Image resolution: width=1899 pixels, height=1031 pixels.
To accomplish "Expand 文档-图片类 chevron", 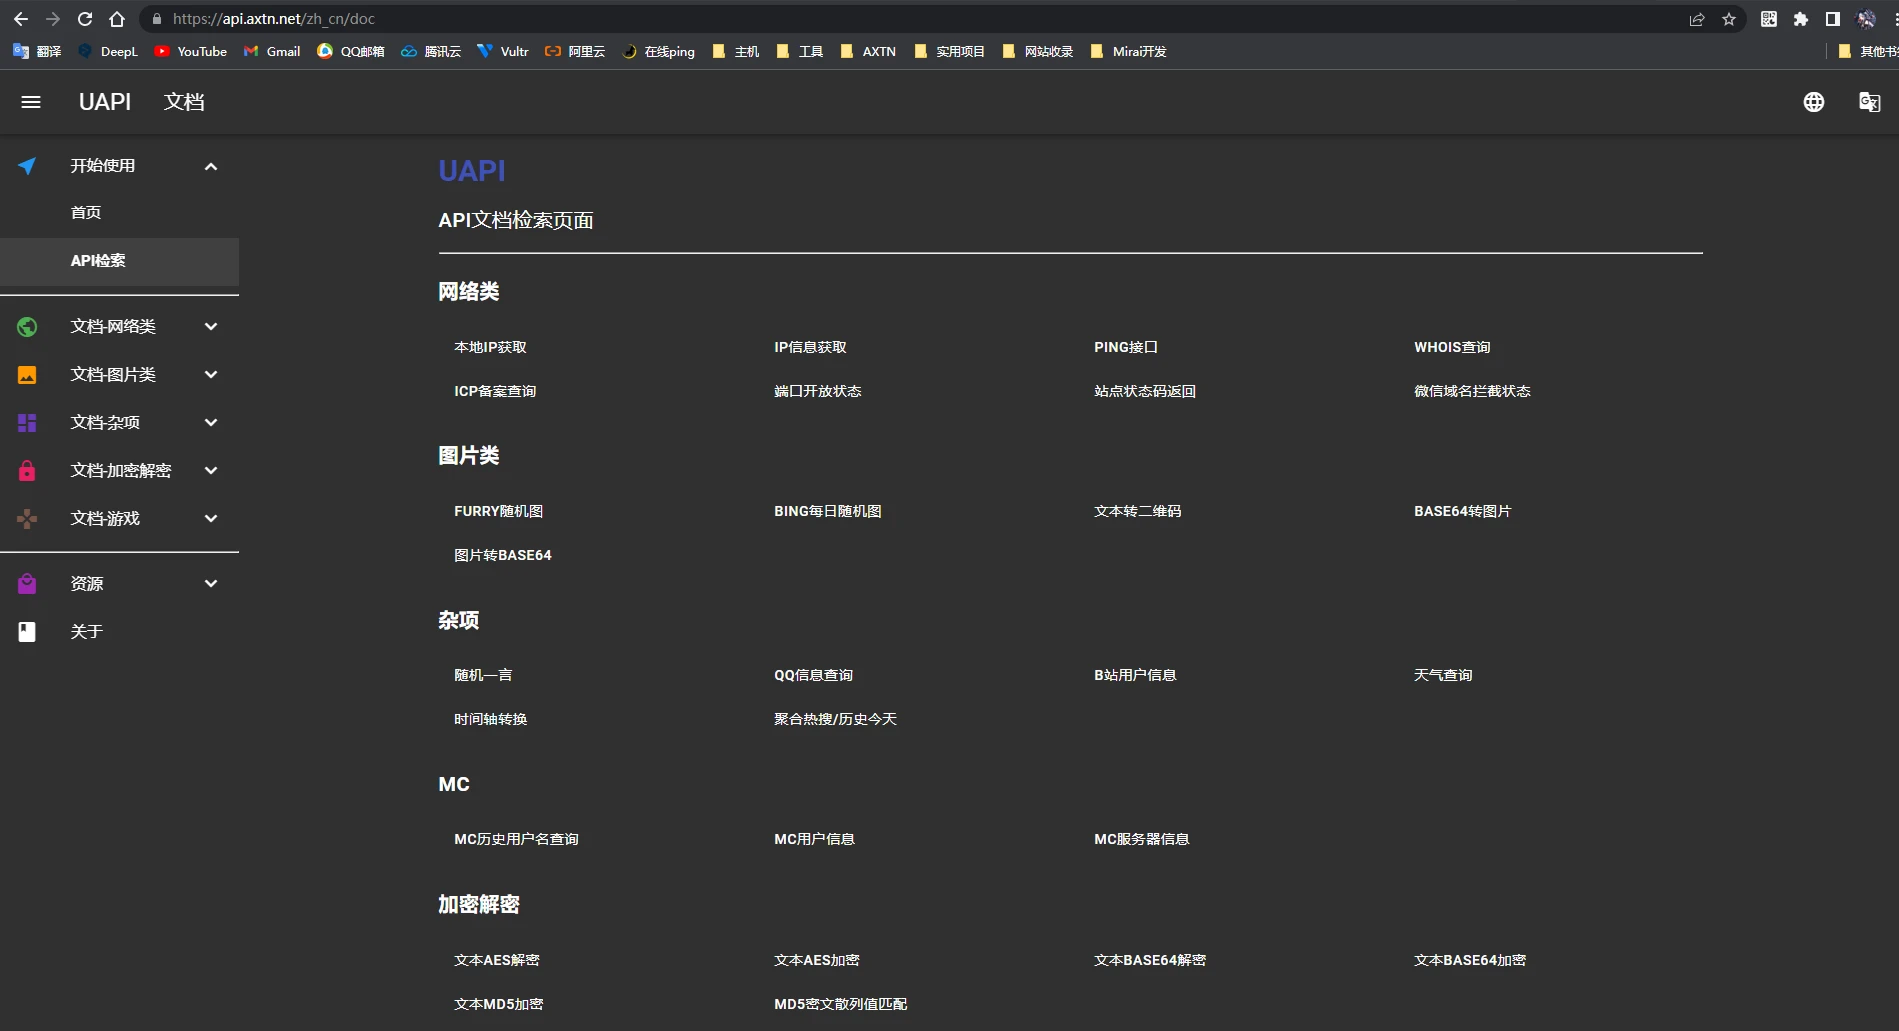I will (x=211, y=375).
